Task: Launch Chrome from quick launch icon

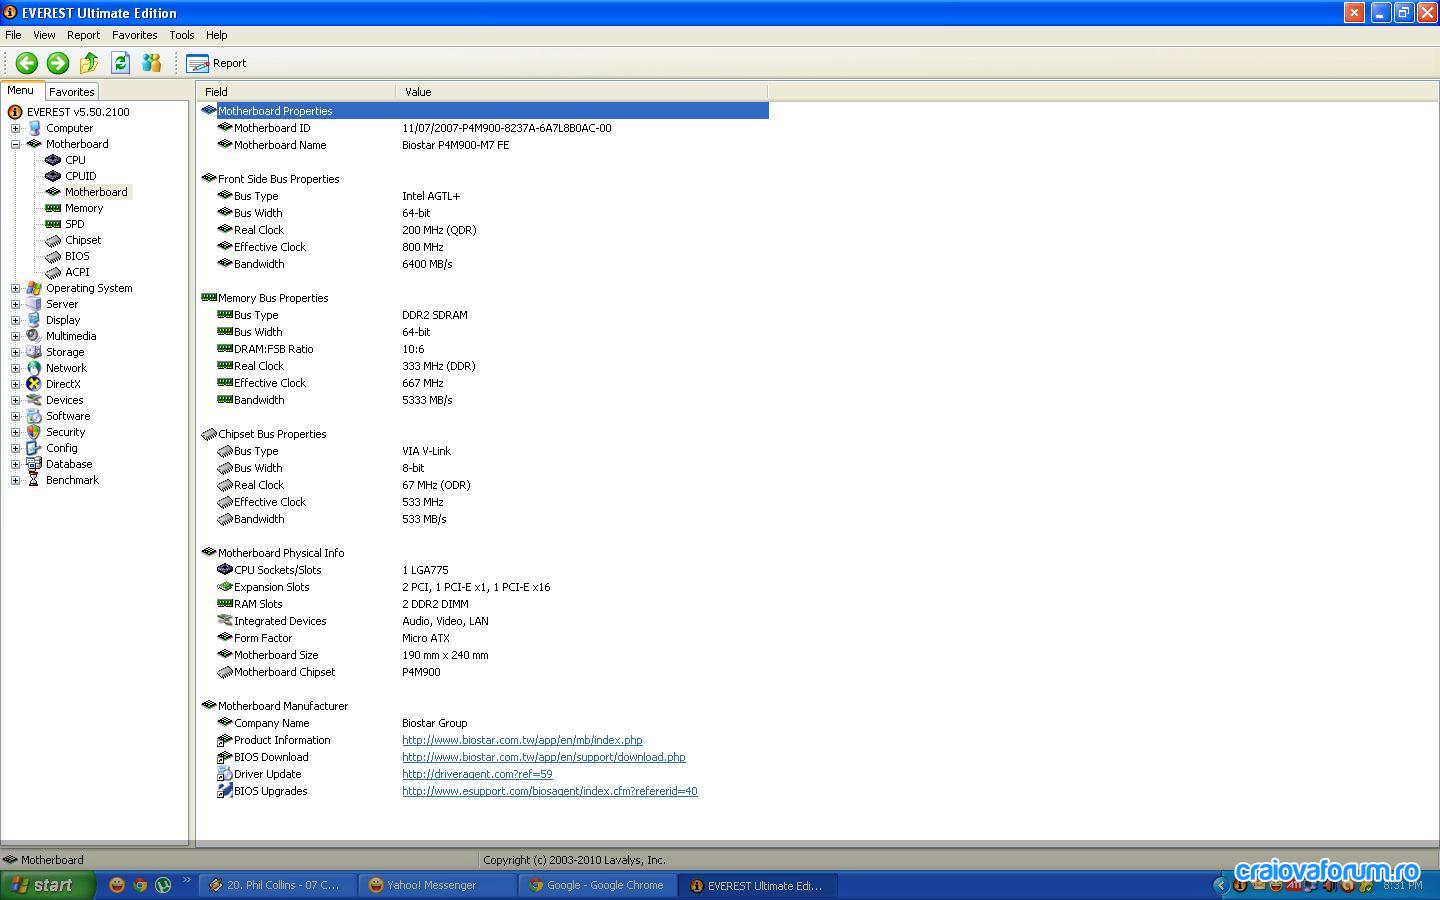Action: point(140,885)
